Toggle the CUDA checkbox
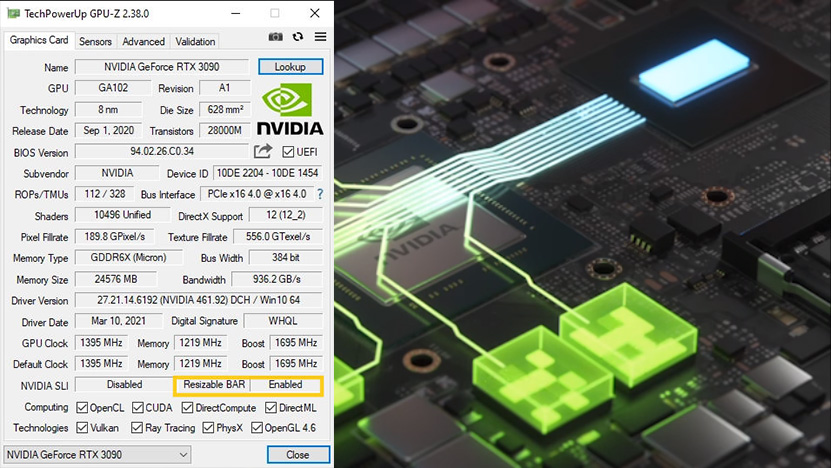This screenshot has width=831, height=468. click(x=138, y=408)
